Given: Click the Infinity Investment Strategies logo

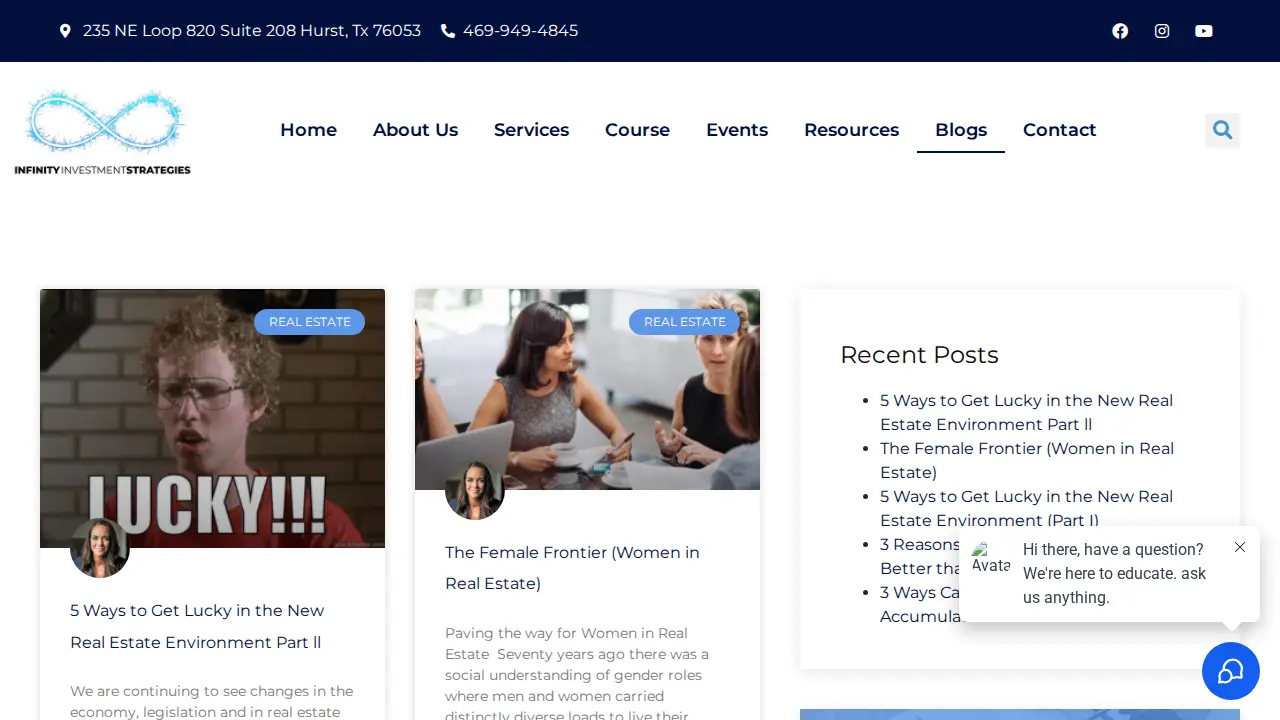Looking at the screenshot, I should click(103, 131).
